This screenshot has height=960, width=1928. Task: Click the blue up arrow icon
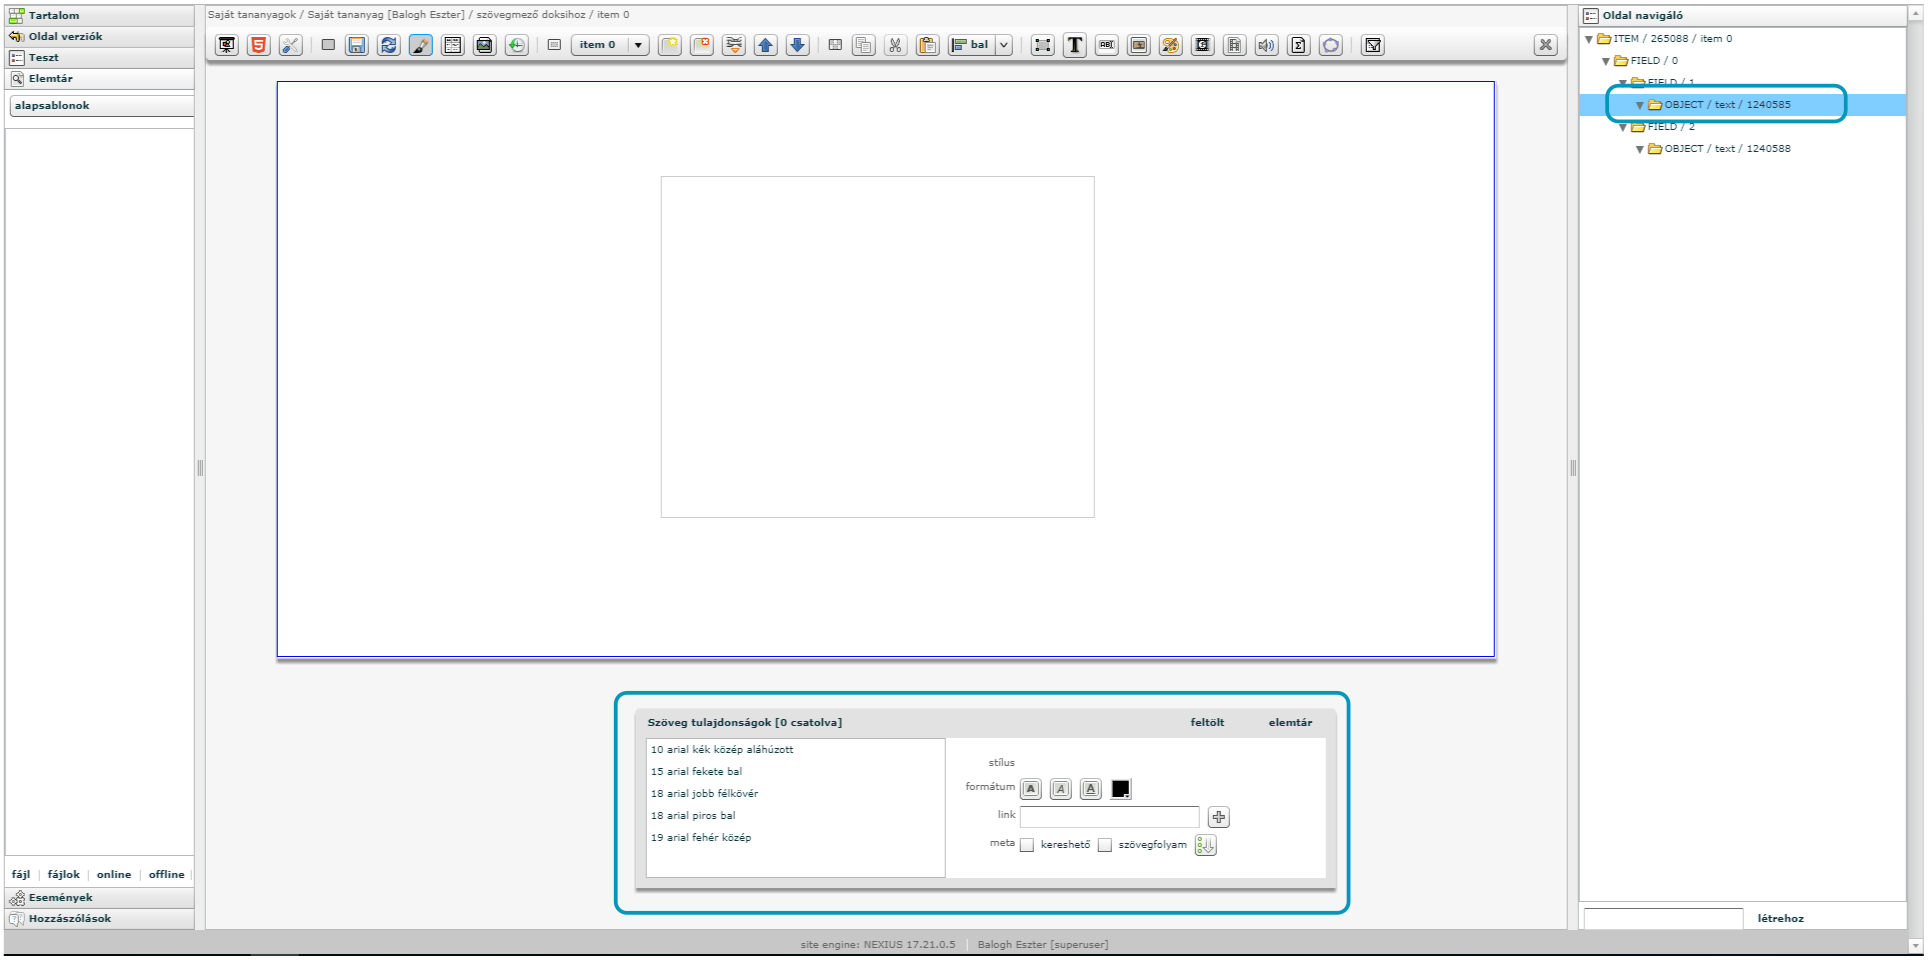[766, 45]
